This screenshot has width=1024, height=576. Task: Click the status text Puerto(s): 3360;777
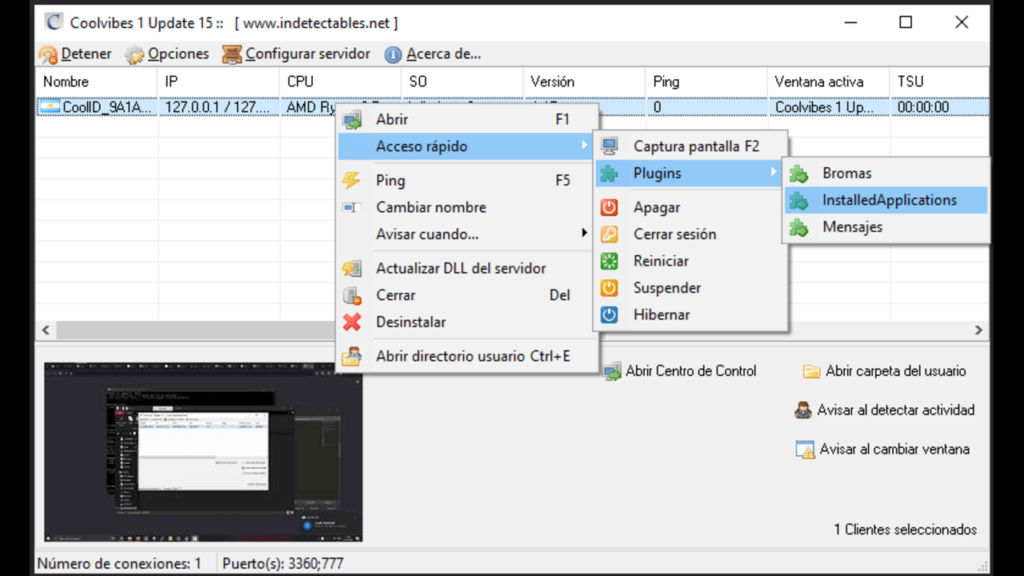point(283,564)
